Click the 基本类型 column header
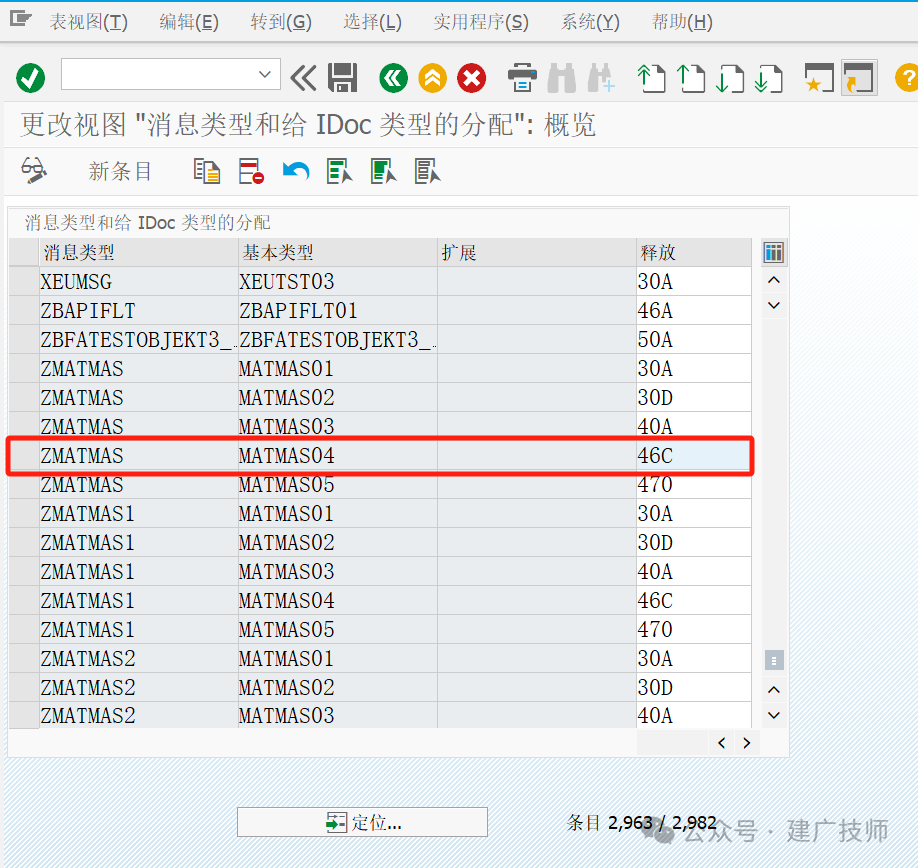This screenshot has height=868, width=918. tap(338, 253)
